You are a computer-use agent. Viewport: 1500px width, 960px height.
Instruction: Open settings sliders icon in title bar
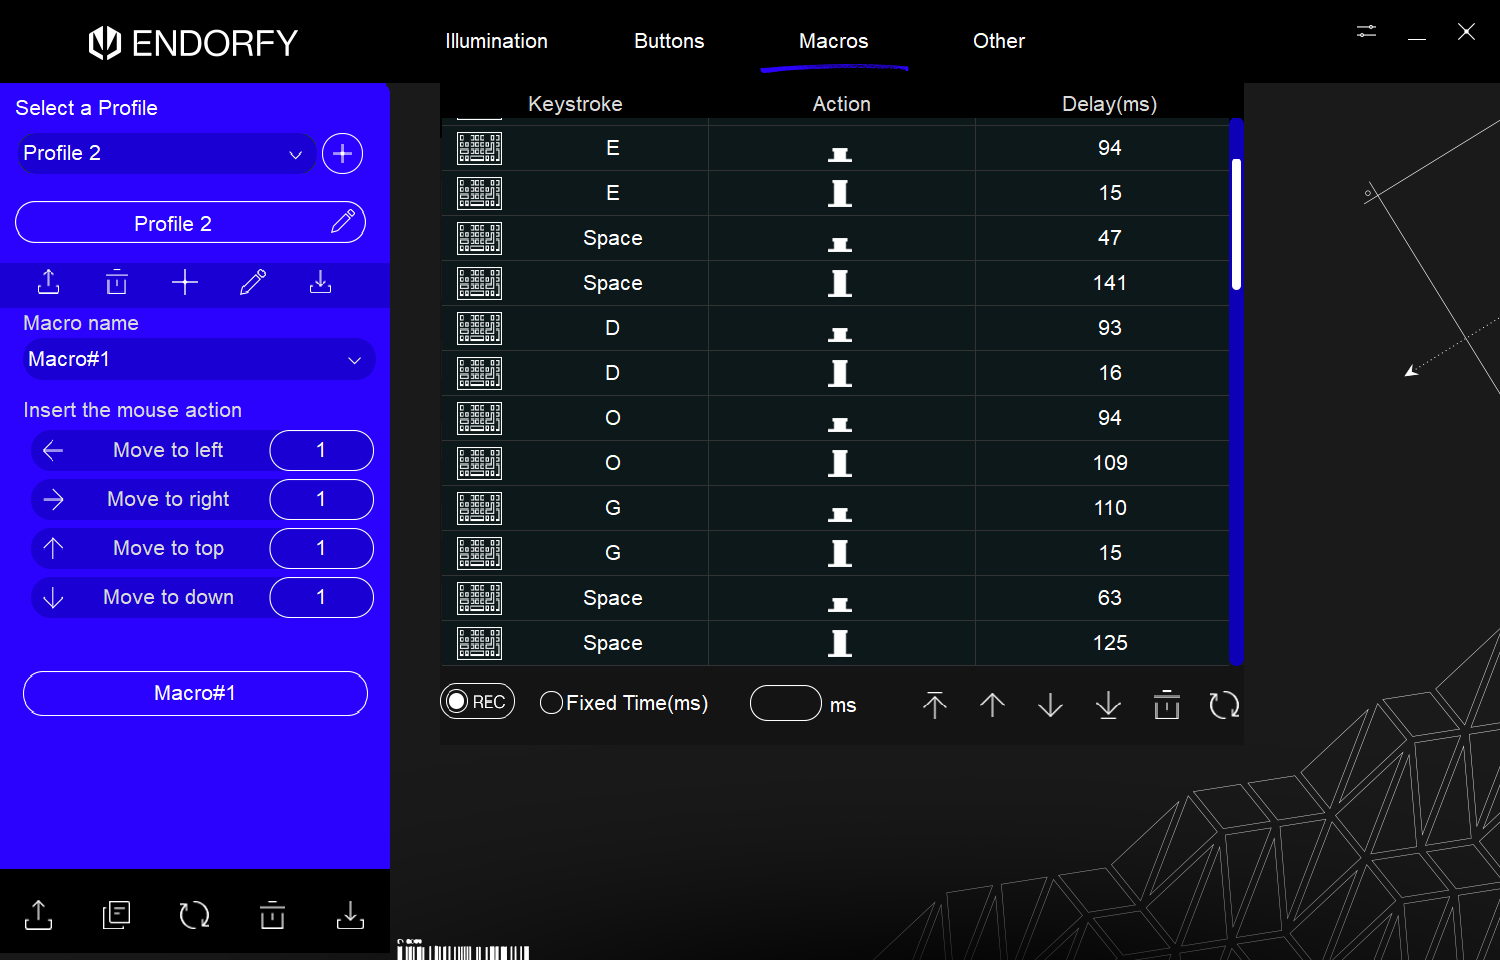(1366, 32)
